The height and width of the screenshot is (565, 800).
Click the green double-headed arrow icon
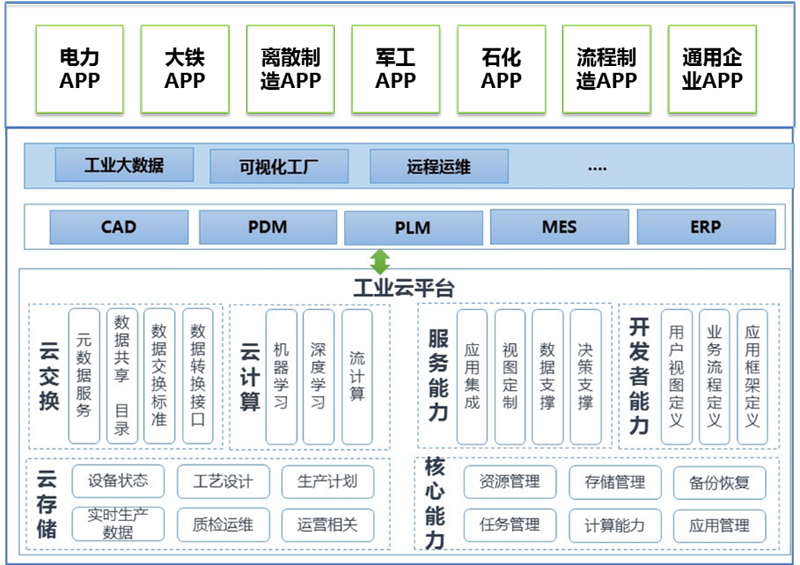tap(380, 262)
